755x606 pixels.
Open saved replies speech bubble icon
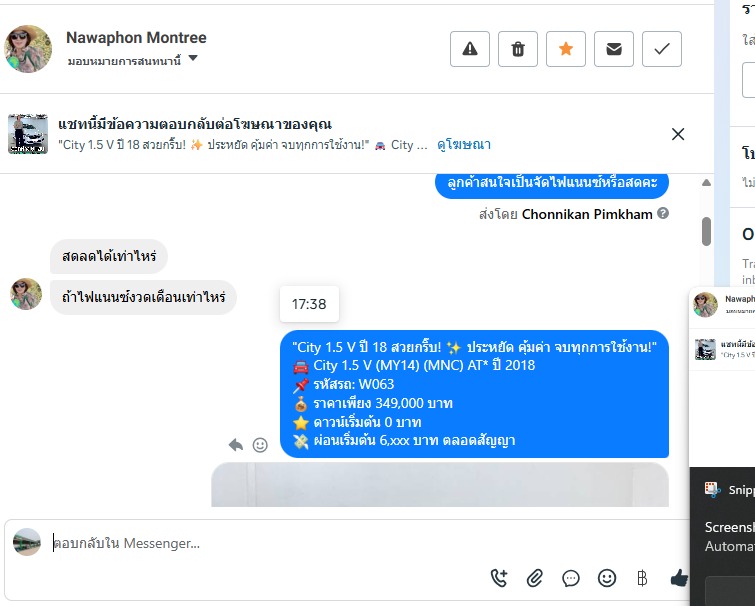[x=571, y=578]
